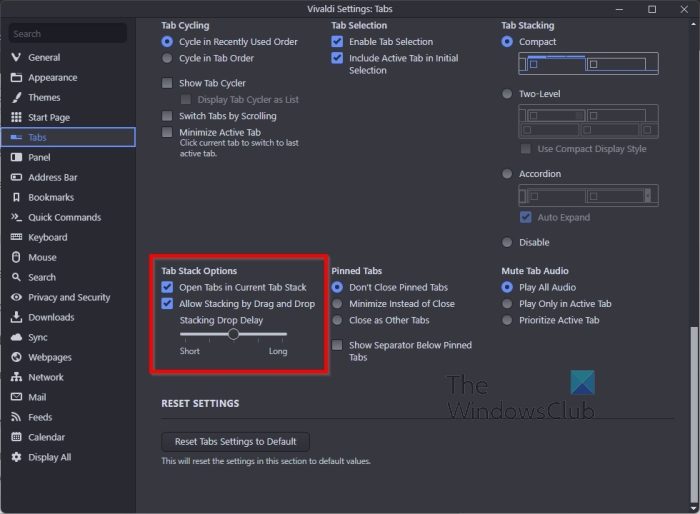The width and height of the screenshot is (700, 514).
Task: Click the Webpages globe icon
Action: [16, 357]
